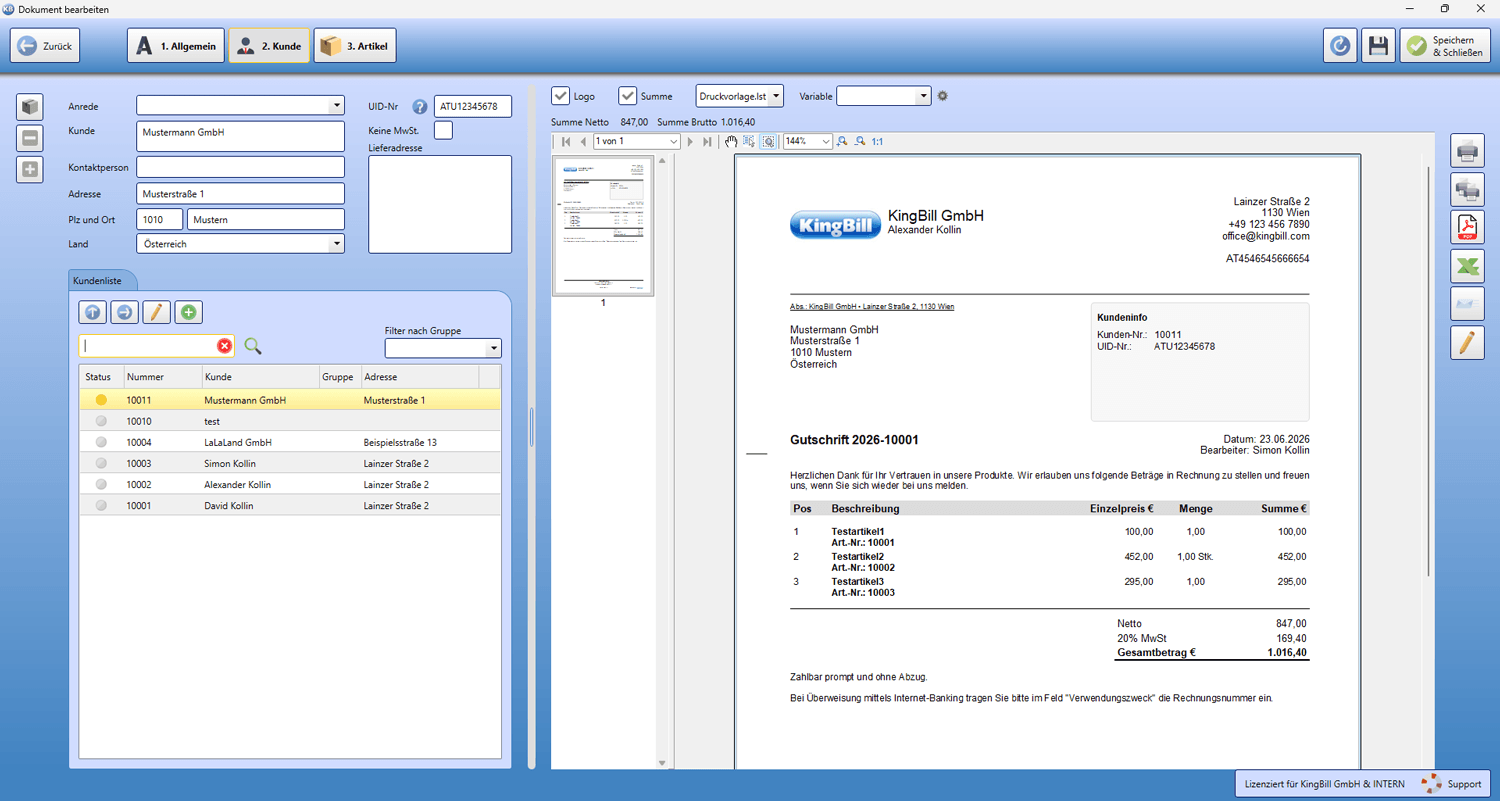The height and width of the screenshot is (801, 1500).
Task: Sort customer list by Adresse column
Action: tap(419, 377)
